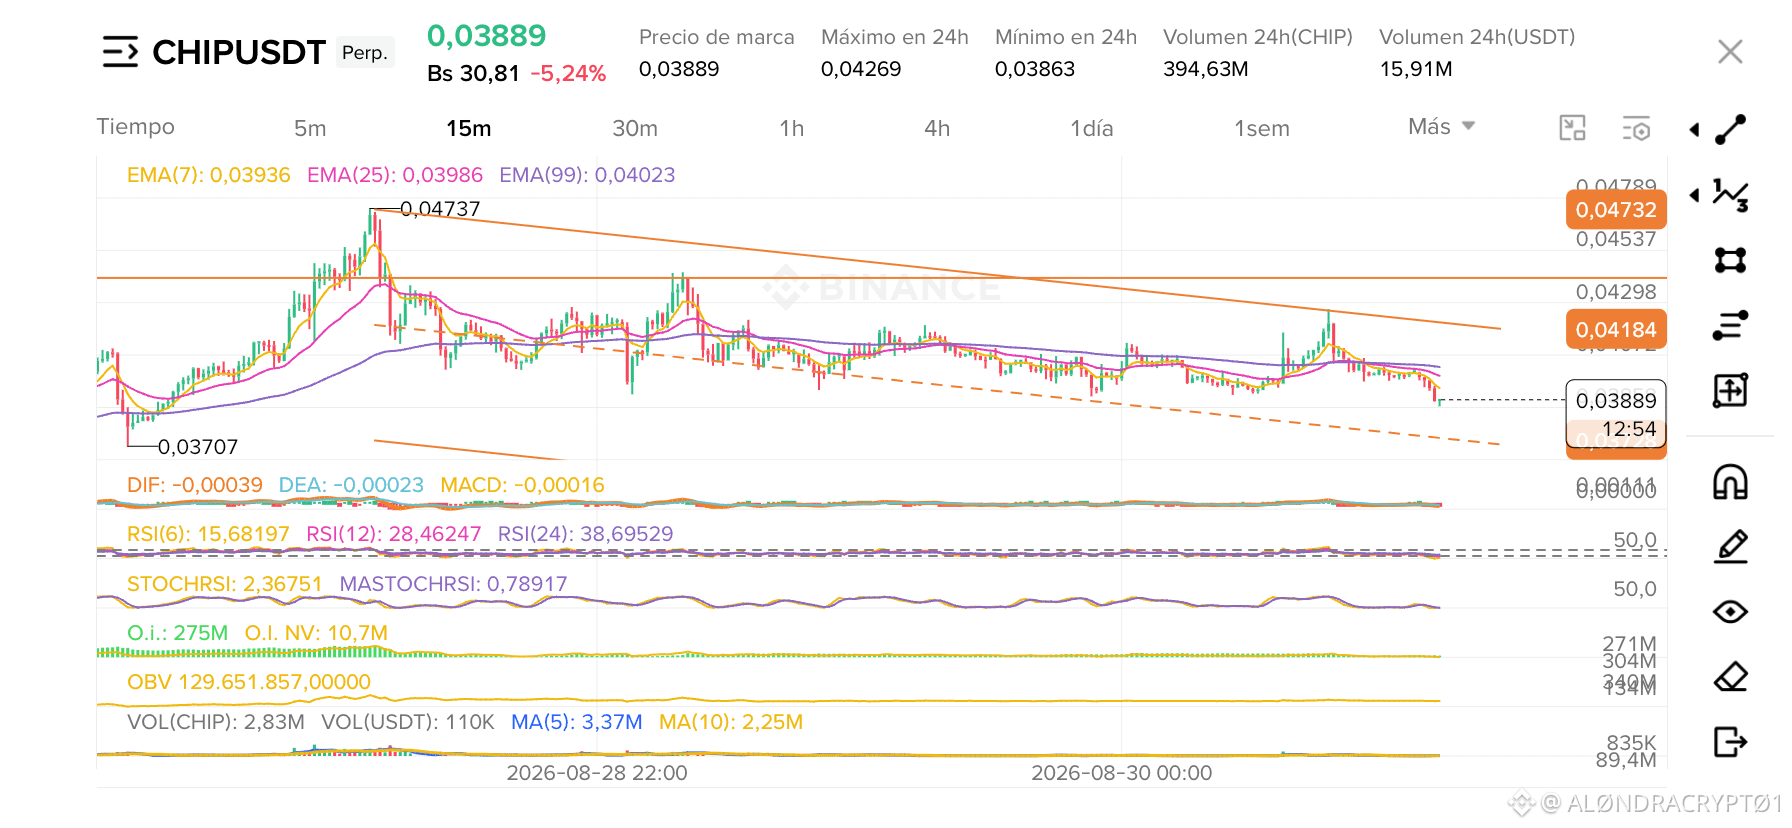
Task: Exit drawing tools with the exit icon
Action: coord(1731,742)
